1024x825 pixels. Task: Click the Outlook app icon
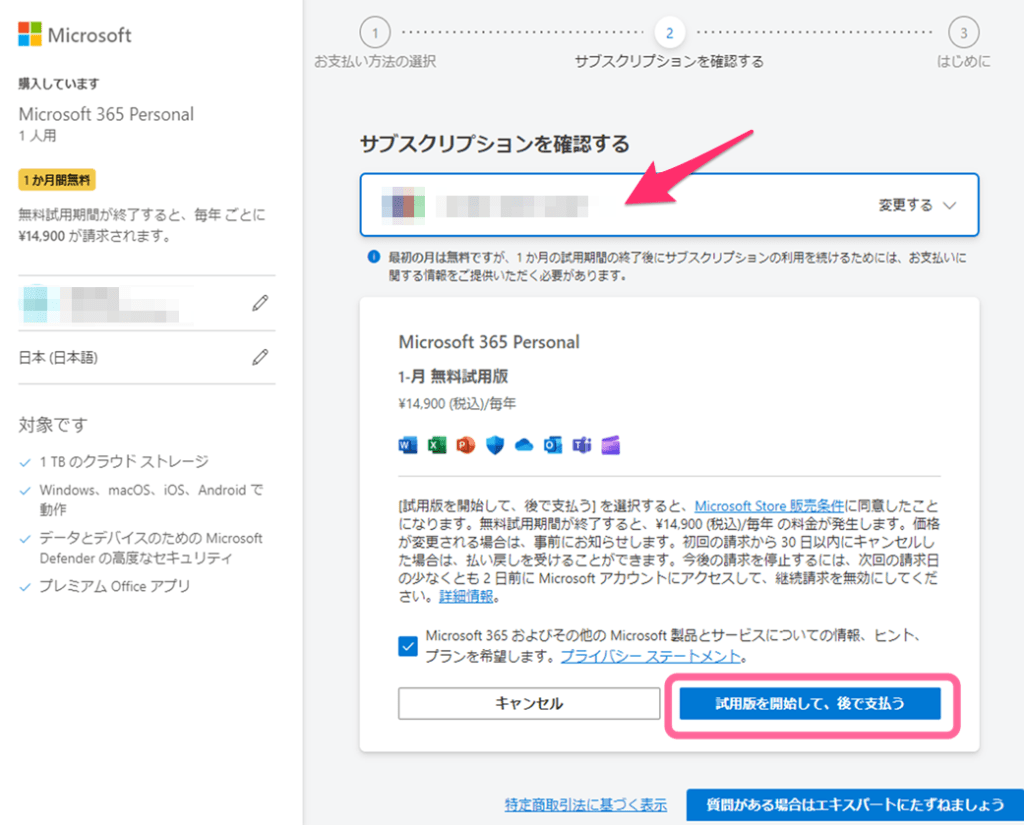(552, 445)
